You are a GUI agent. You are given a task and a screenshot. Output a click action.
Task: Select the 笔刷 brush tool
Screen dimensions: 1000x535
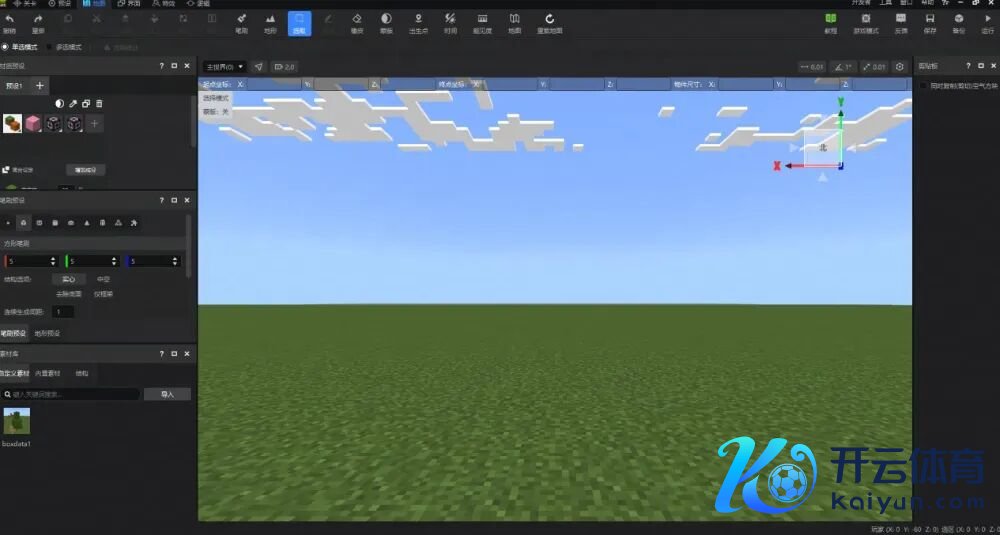pos(241,22)
